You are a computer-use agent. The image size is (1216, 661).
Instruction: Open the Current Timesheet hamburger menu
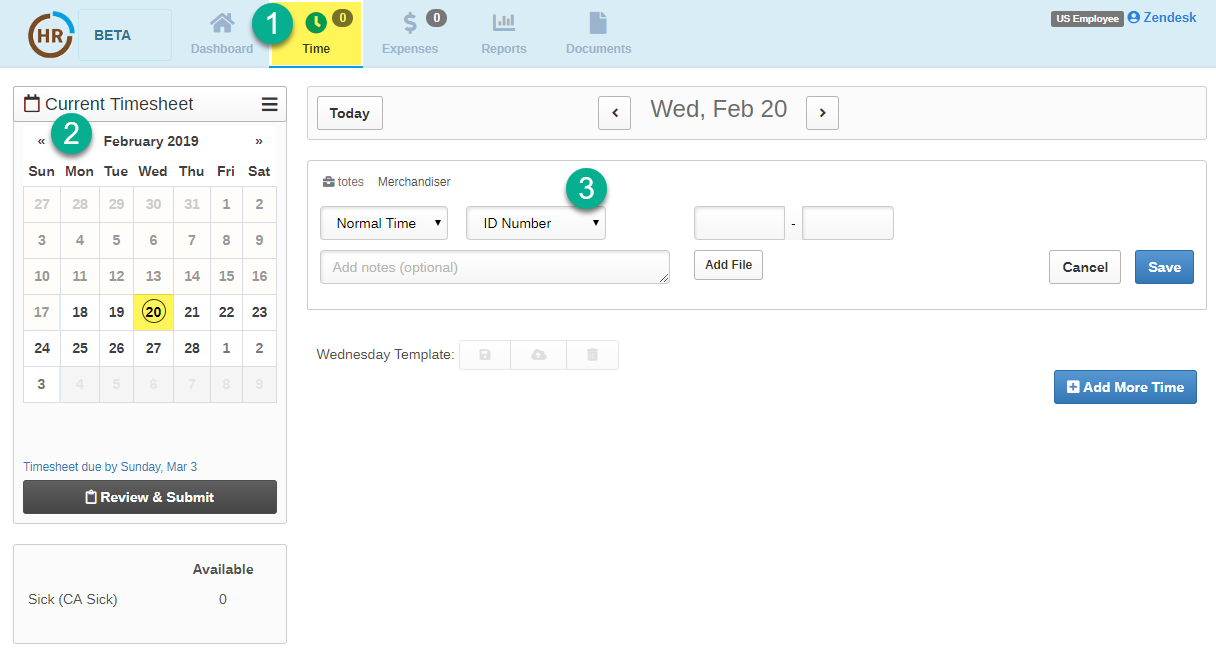[269, 104]
